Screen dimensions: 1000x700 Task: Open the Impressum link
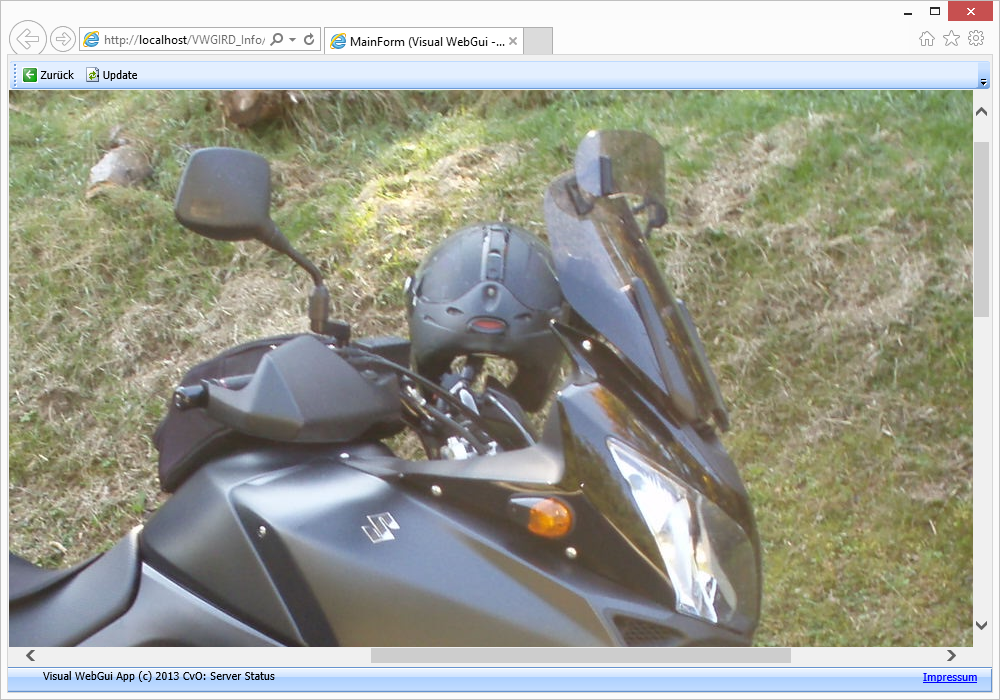[x=950, y=677]
